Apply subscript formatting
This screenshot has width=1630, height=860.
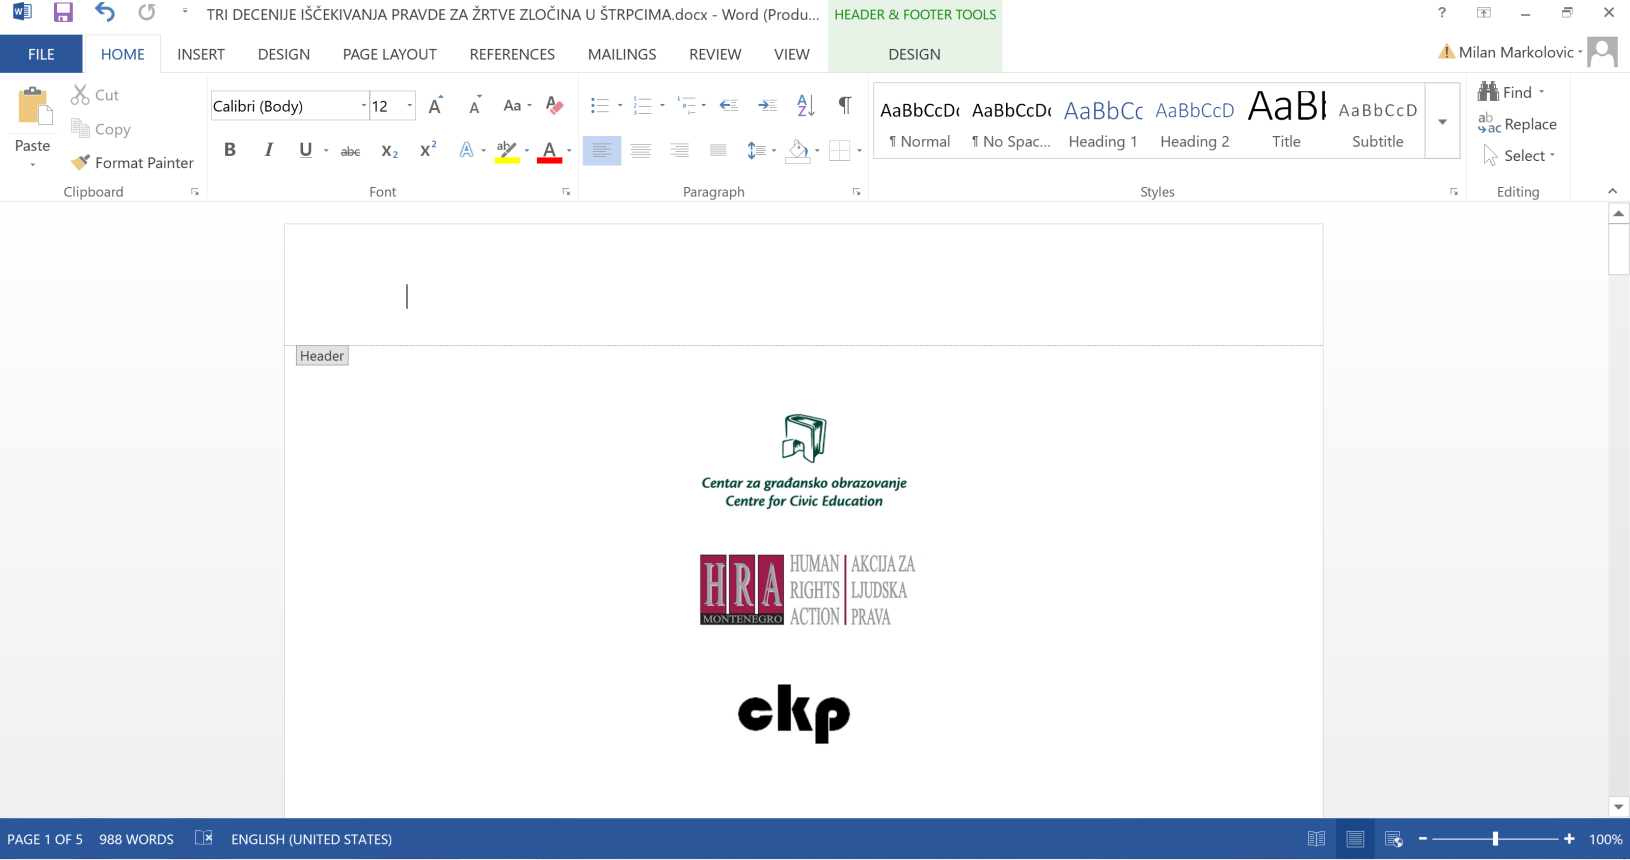pyautogui.click(x=390, y=151)
